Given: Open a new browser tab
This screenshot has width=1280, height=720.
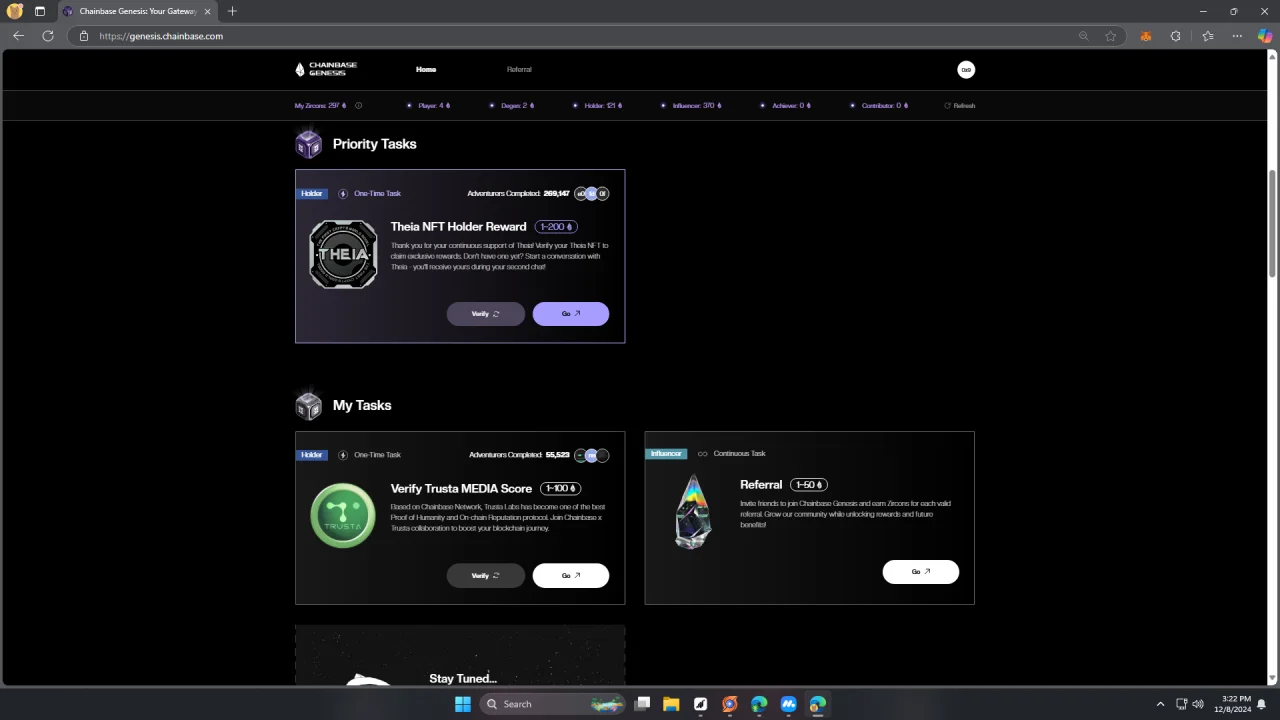Looking at the screenshot, I should tap(232, 11).
